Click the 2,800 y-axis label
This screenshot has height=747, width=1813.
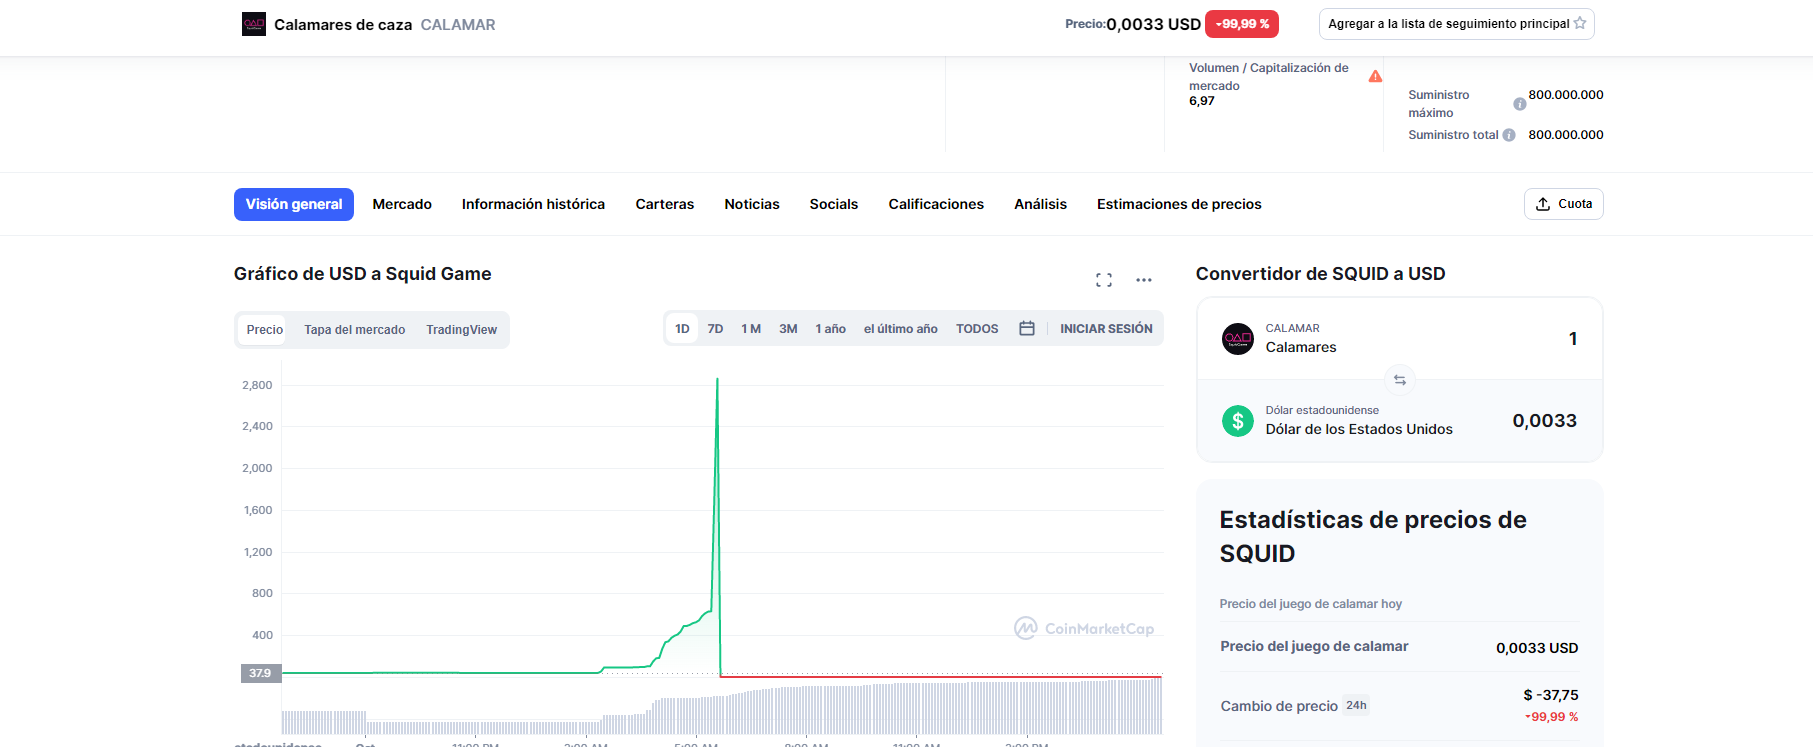tap(257, 385)
